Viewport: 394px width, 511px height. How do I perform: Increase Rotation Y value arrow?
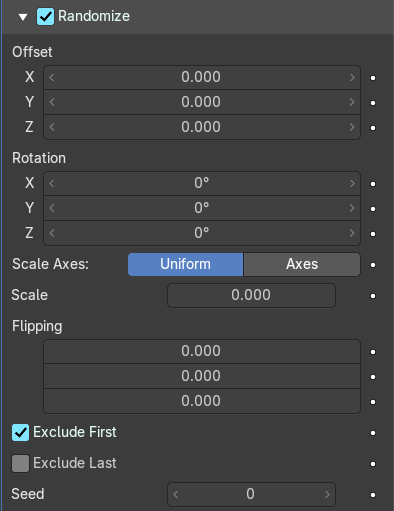[x=352, y=208]
